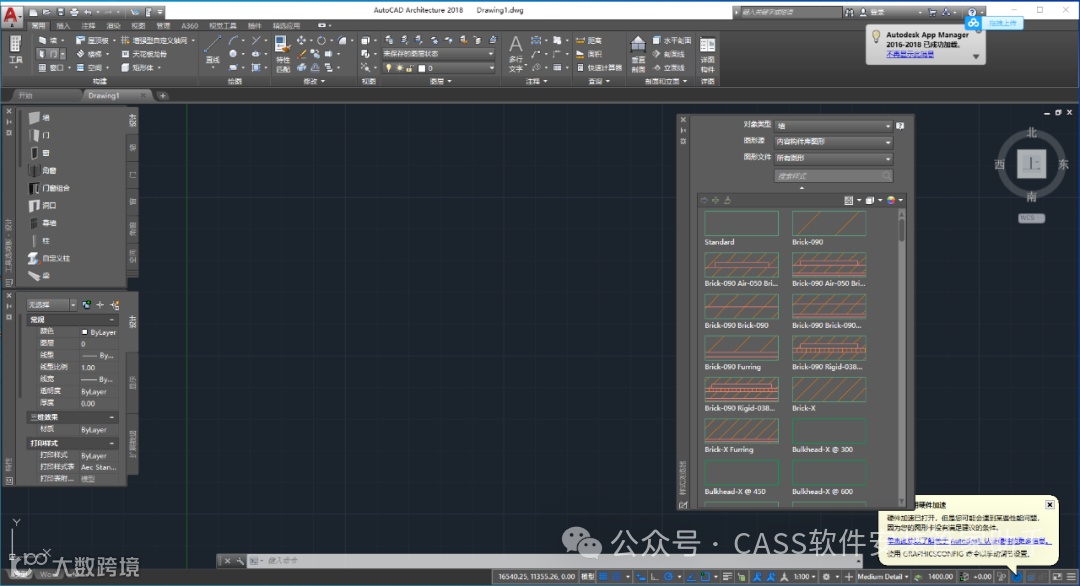
Task: Open the 管理 ribbon tab
Action: pyautogui.click(x=163, y=26)
